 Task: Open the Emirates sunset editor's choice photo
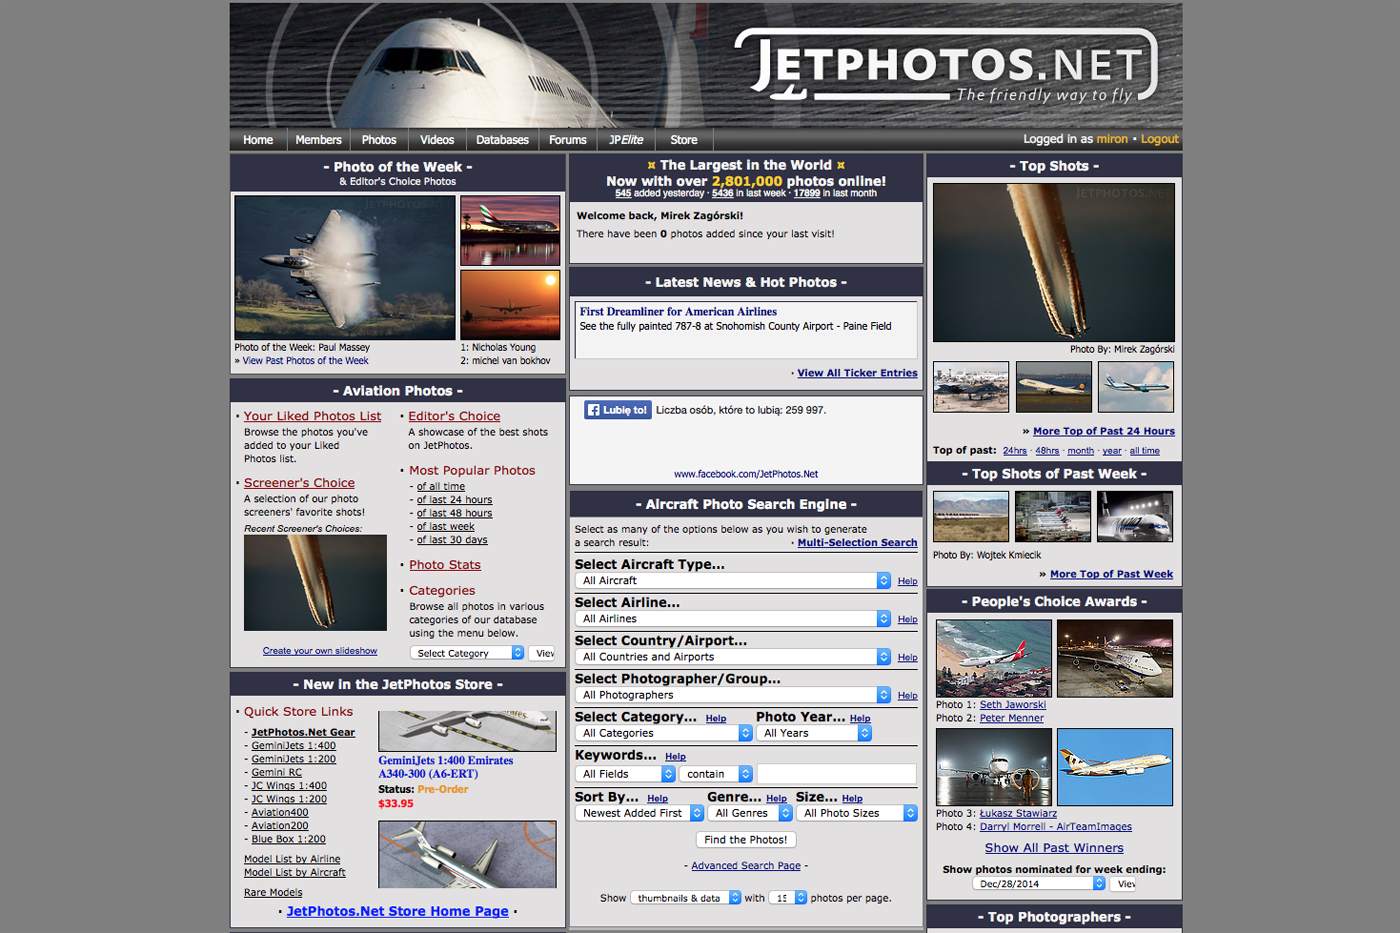click(510, 230)
